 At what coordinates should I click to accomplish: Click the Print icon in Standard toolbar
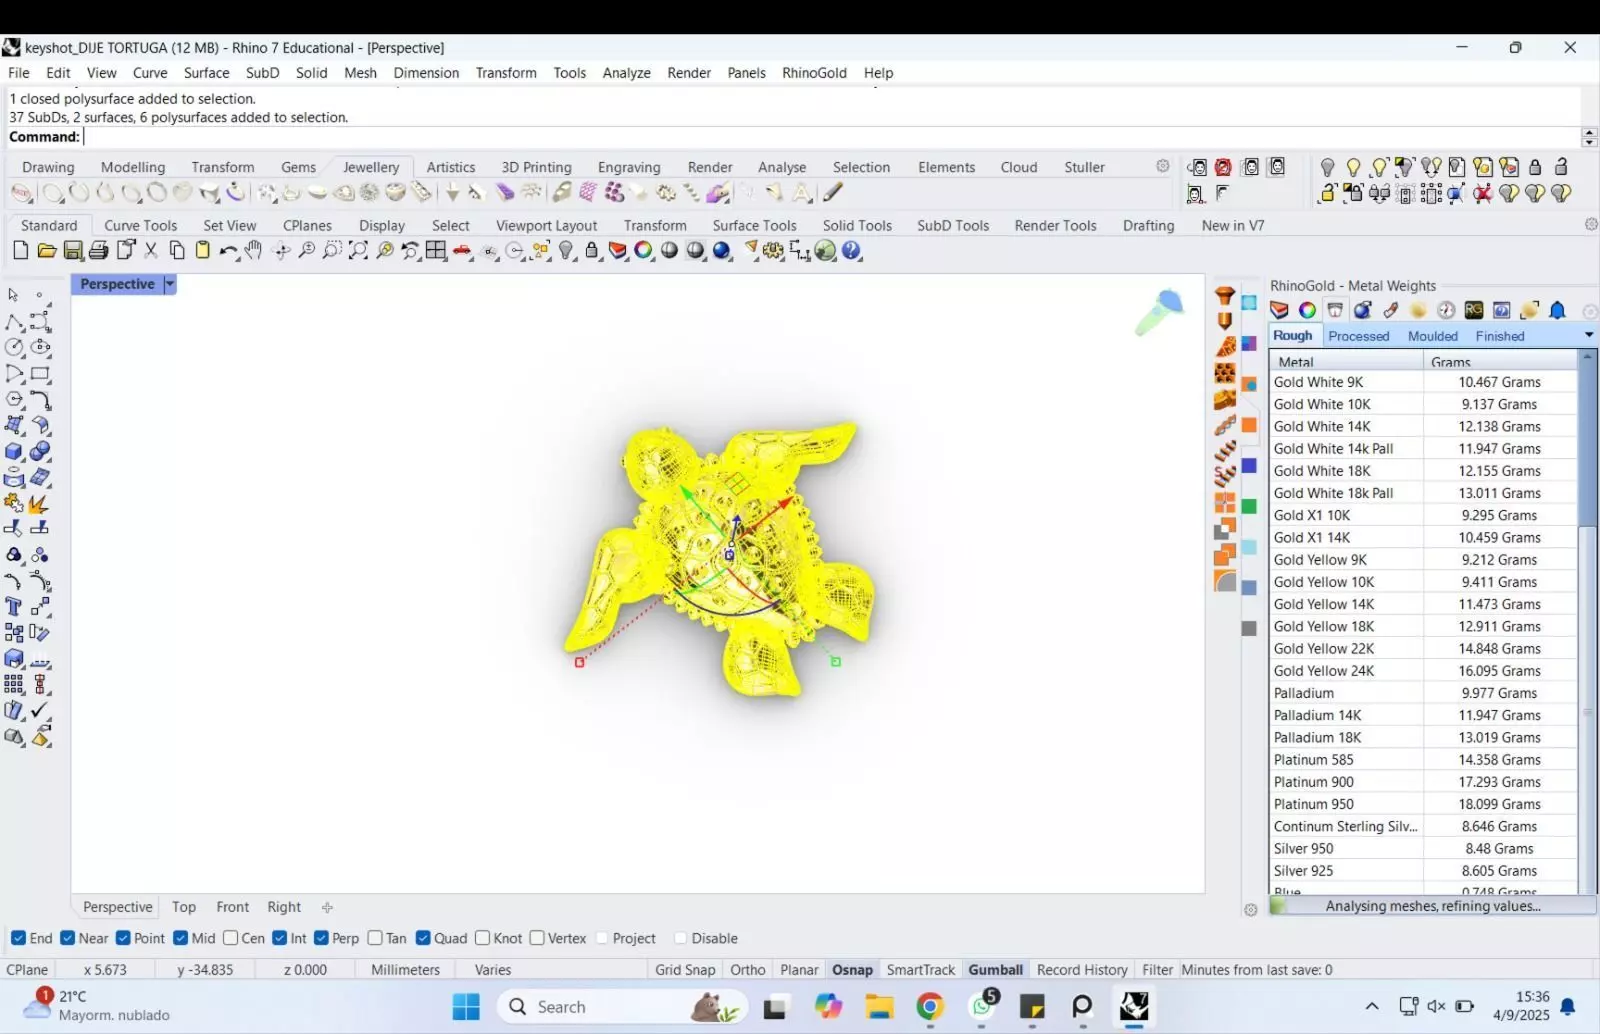[99, 251]
